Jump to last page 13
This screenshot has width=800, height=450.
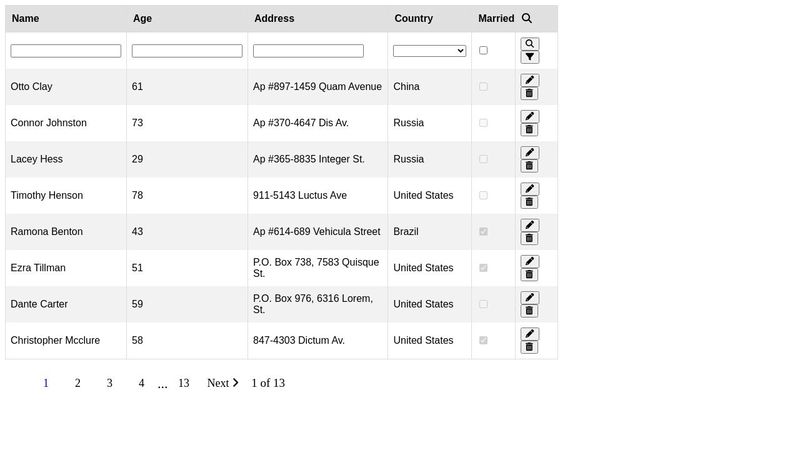pyautogui.click(x=183, y=383)
